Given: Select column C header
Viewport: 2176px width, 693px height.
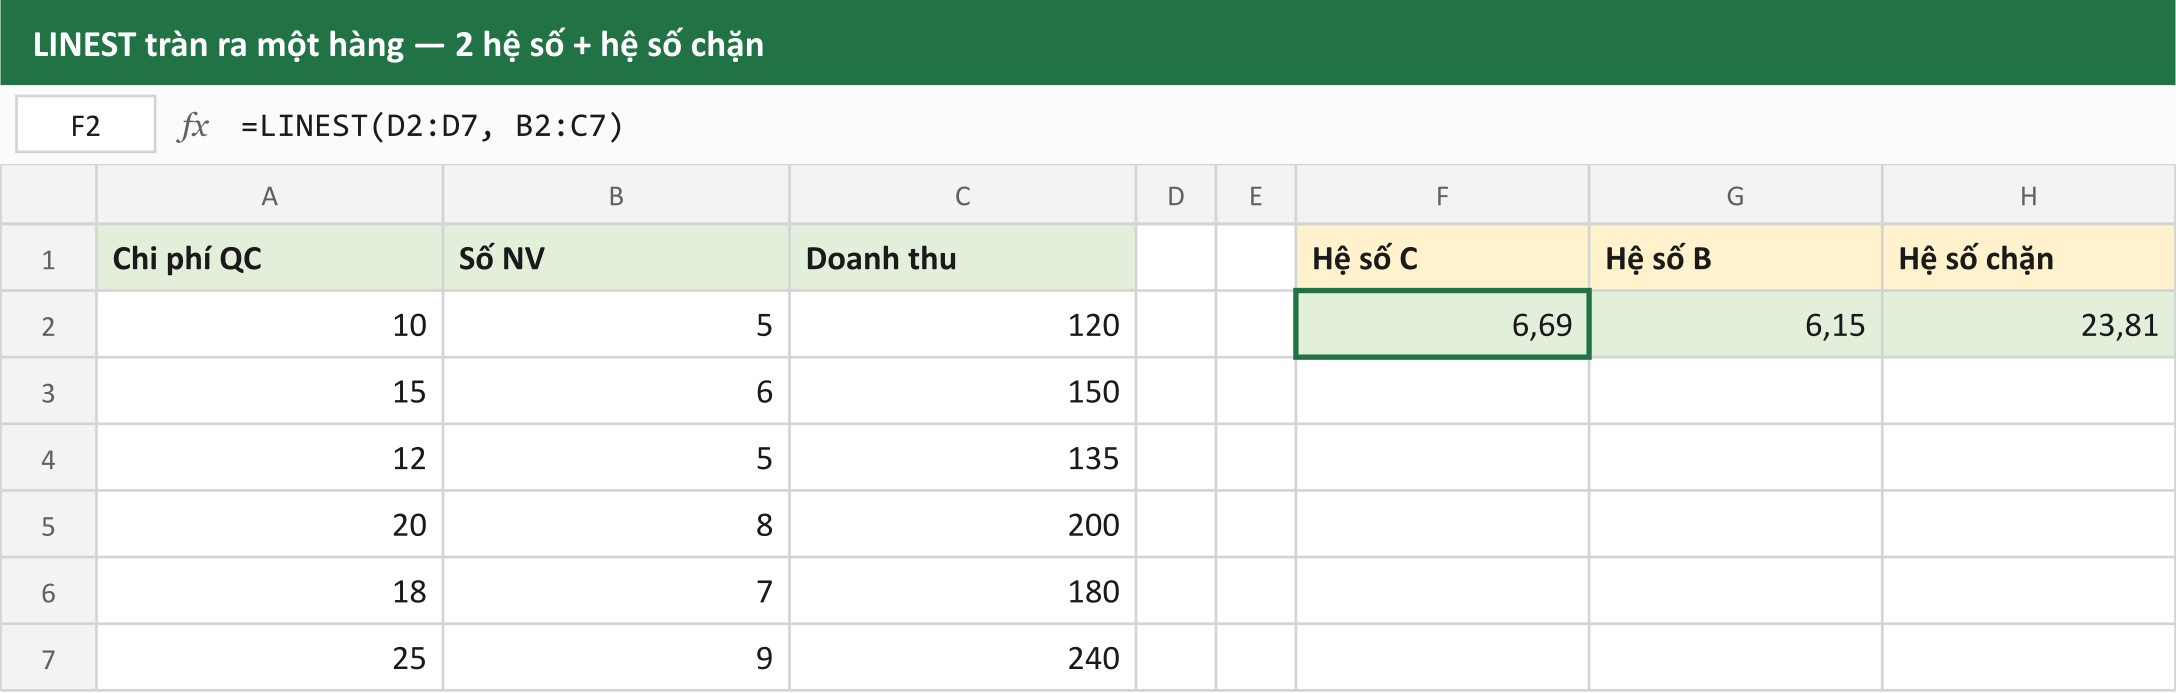Looking at the screenshot, I should [x=963, y=196].
